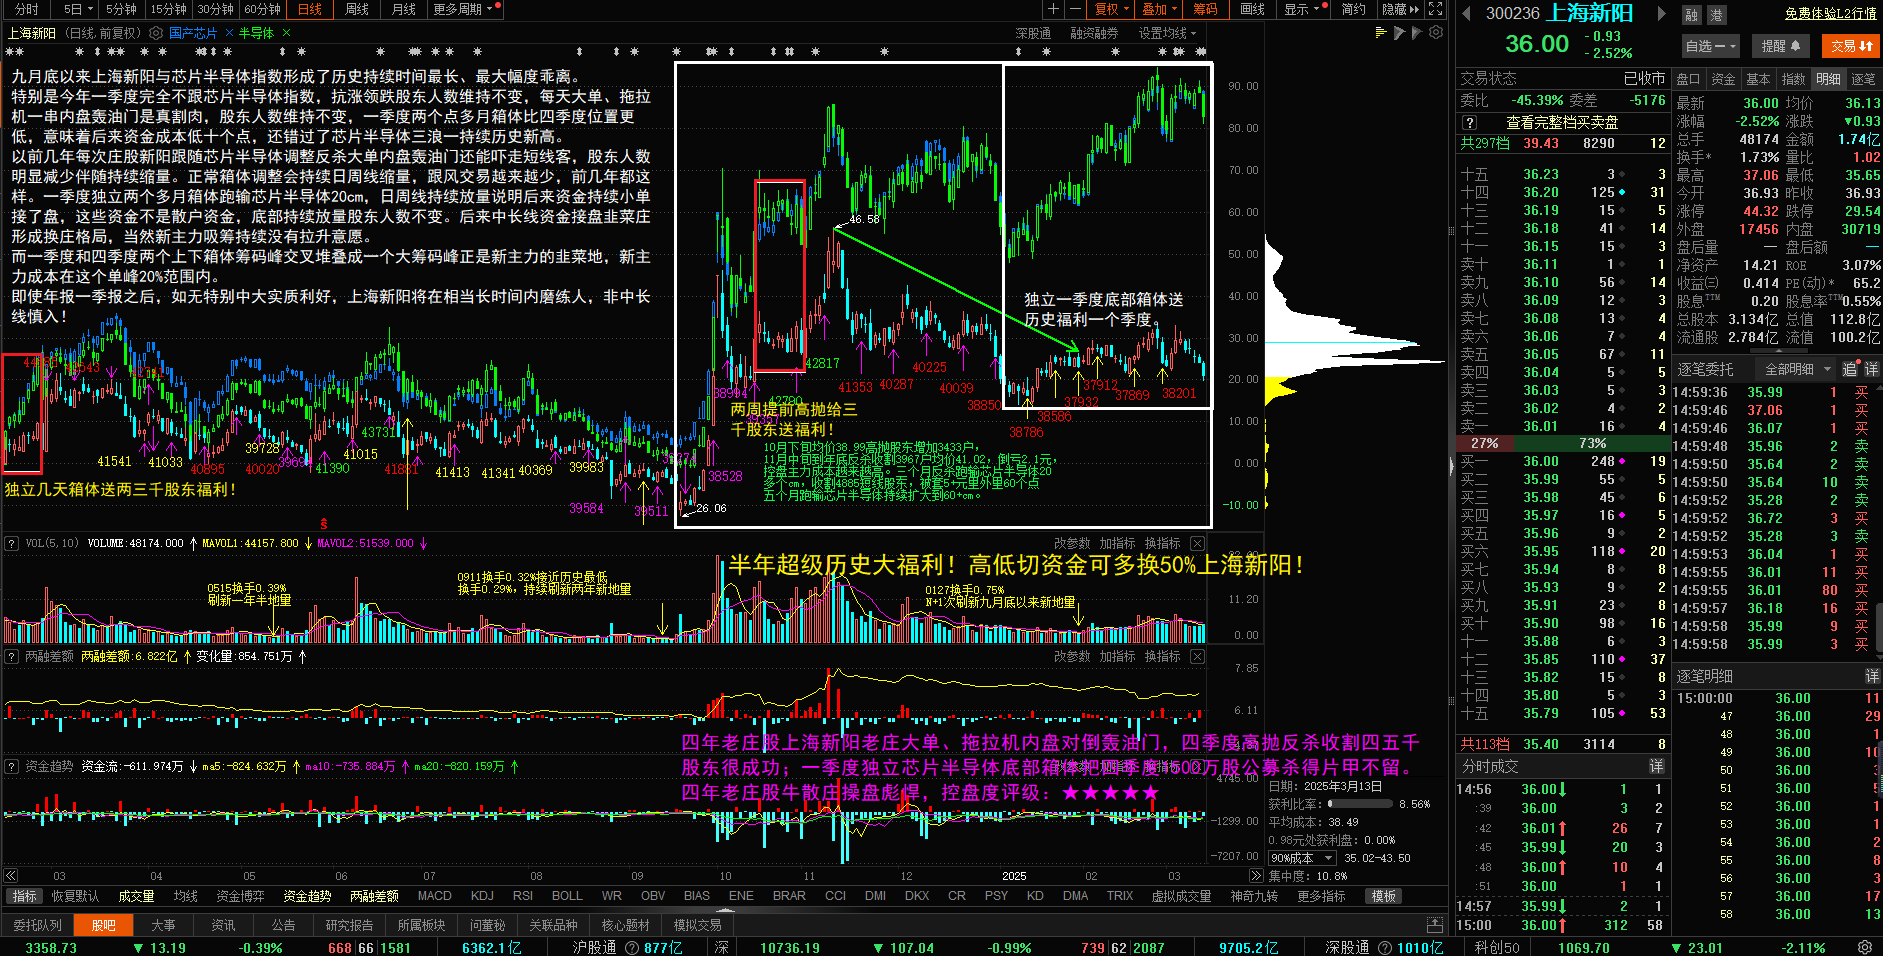Open chart settings gear beside 上海新阳 title
This screenshot has width=1883, height=956.
point(156,33)
